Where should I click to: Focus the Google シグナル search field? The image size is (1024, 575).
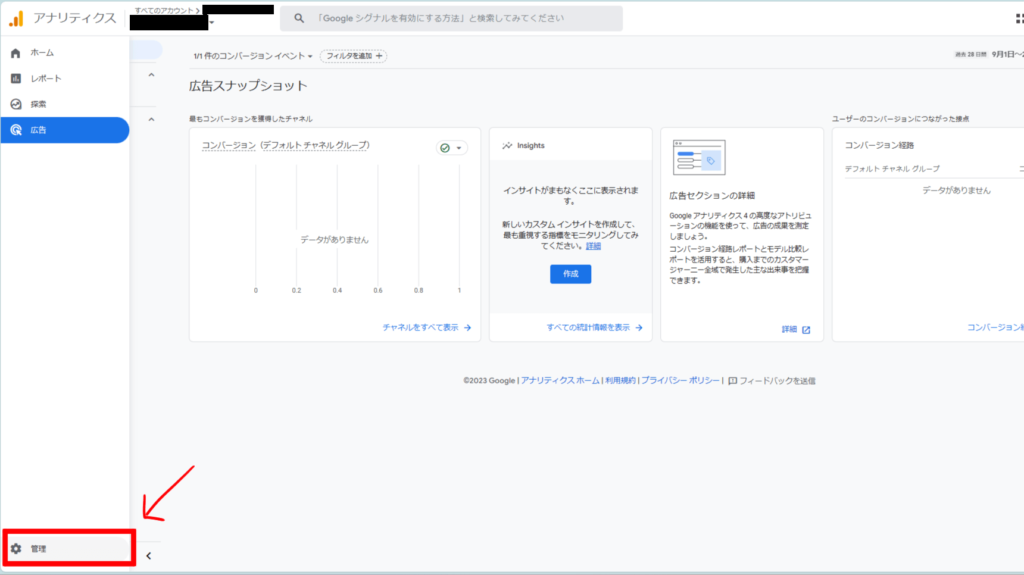[460, 19]
